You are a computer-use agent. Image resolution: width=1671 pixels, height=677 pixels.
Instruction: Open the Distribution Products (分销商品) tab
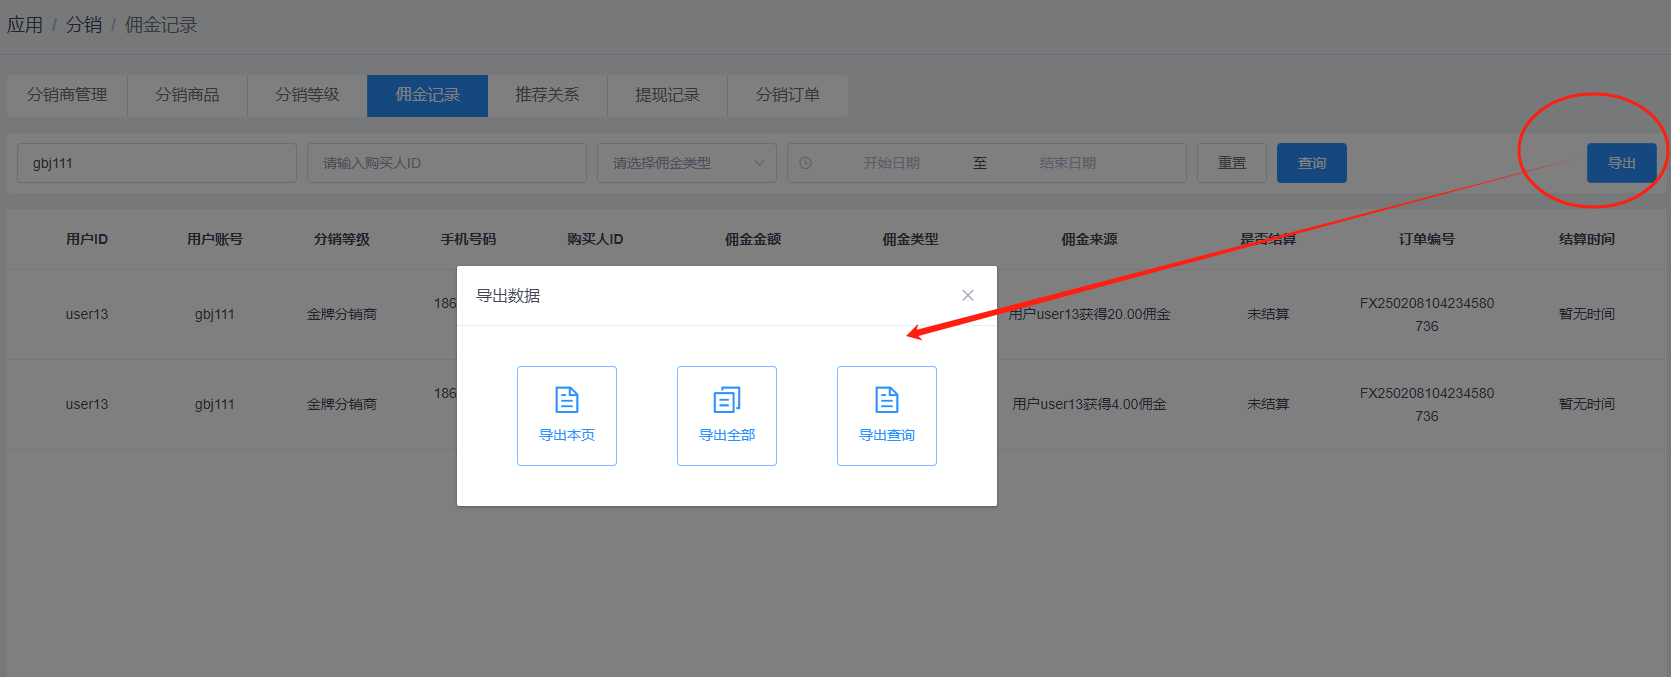click(187, 95)
